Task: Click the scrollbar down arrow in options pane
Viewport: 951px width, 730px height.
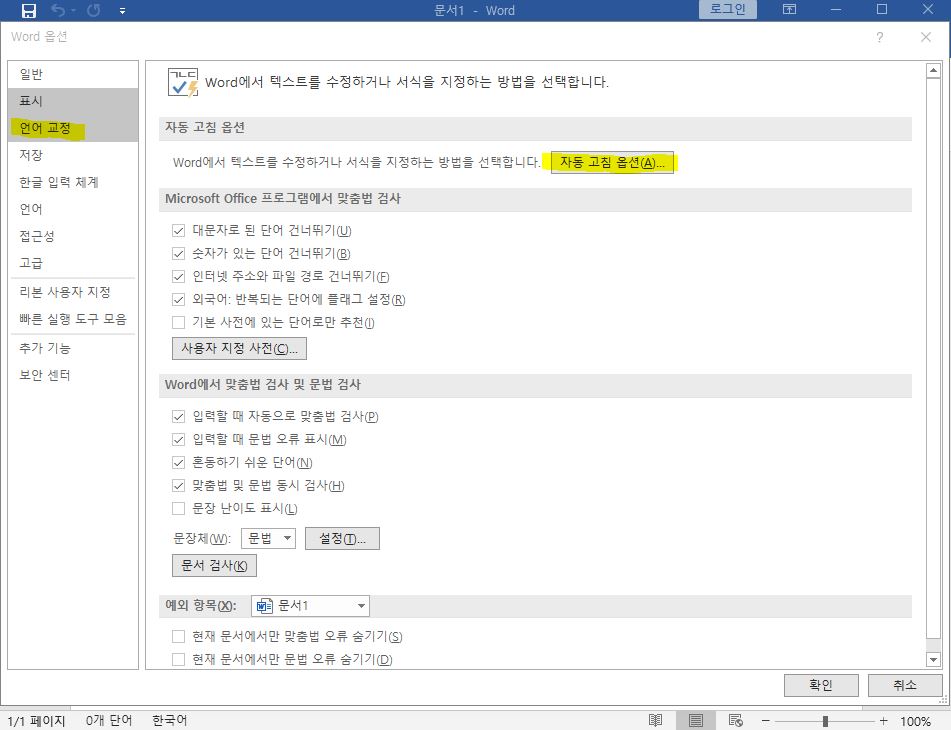Action: [933, 659]
